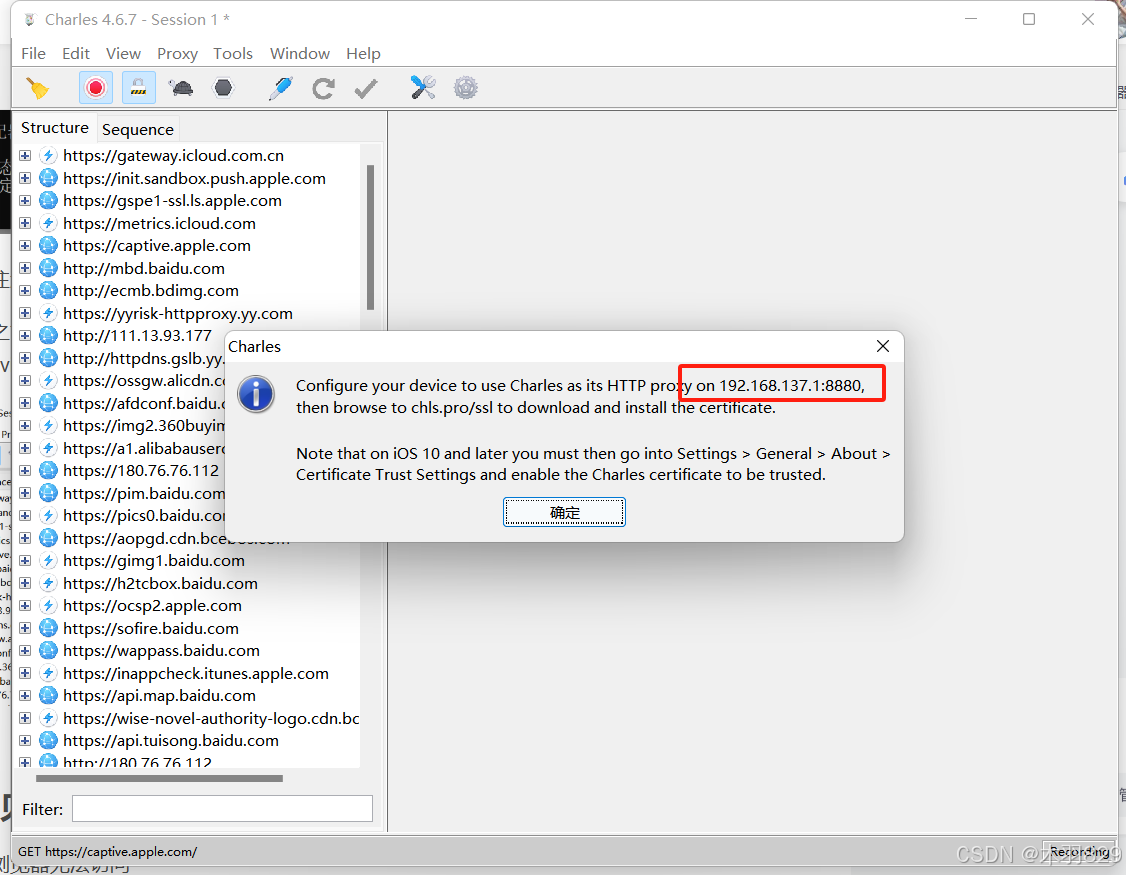Click vertical scrollbar of host list
Viewport: 1126px width, 875px height.
(x=371, y=237)
